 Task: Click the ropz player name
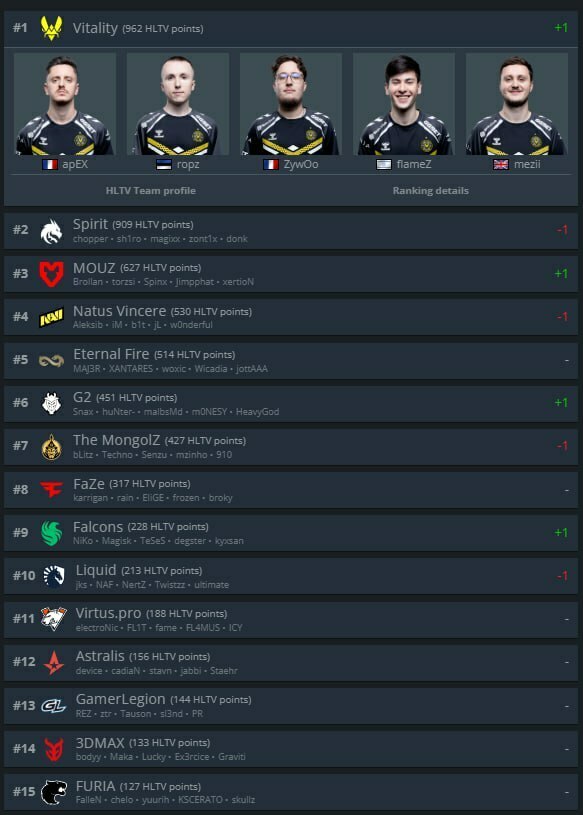(188, 164)
